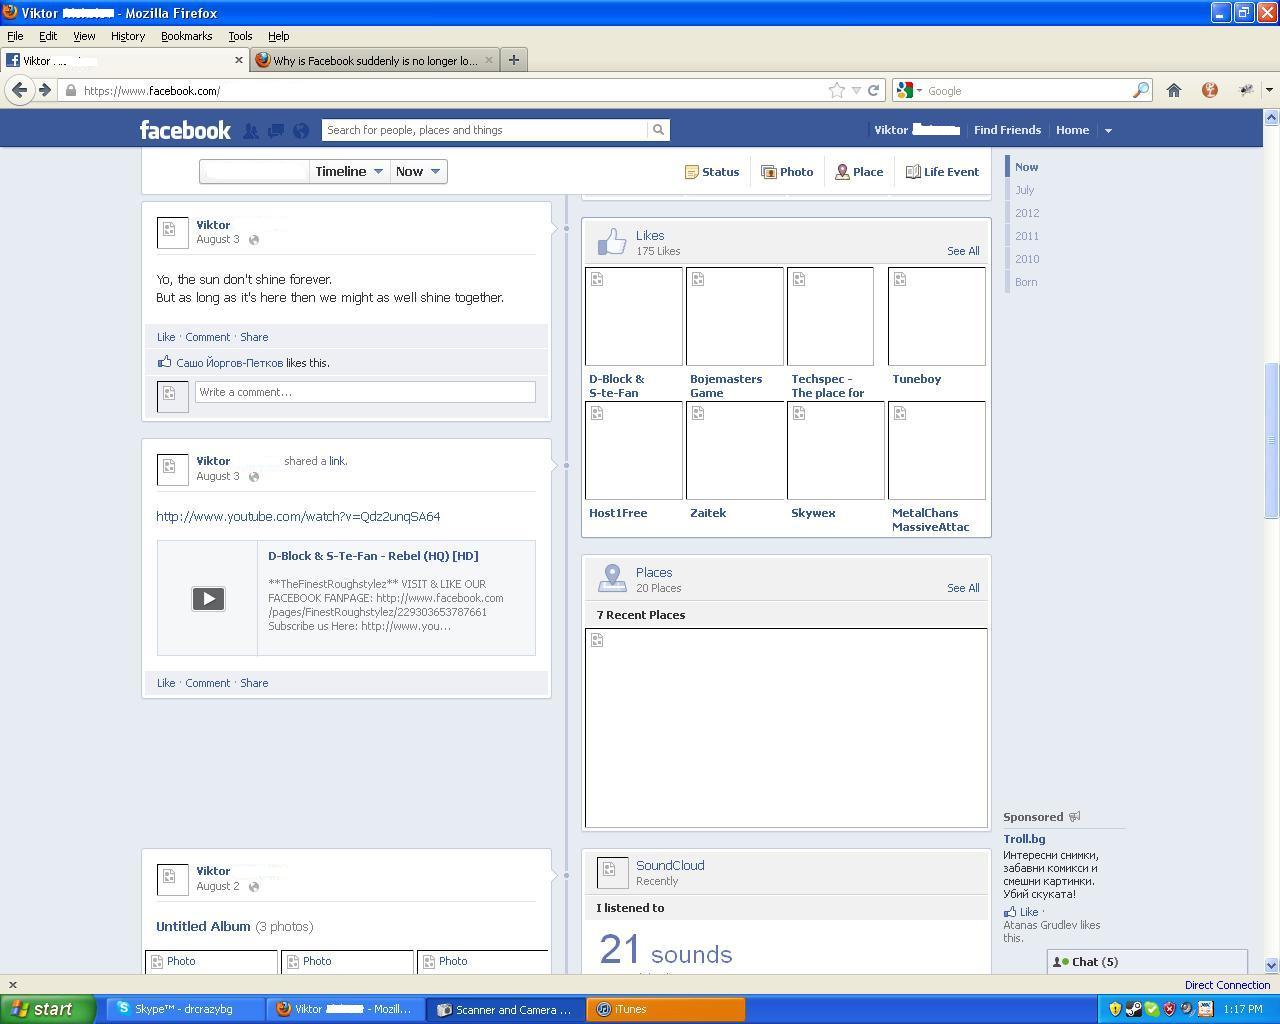Open the Timeline dropdown

[x=349, y=171]
